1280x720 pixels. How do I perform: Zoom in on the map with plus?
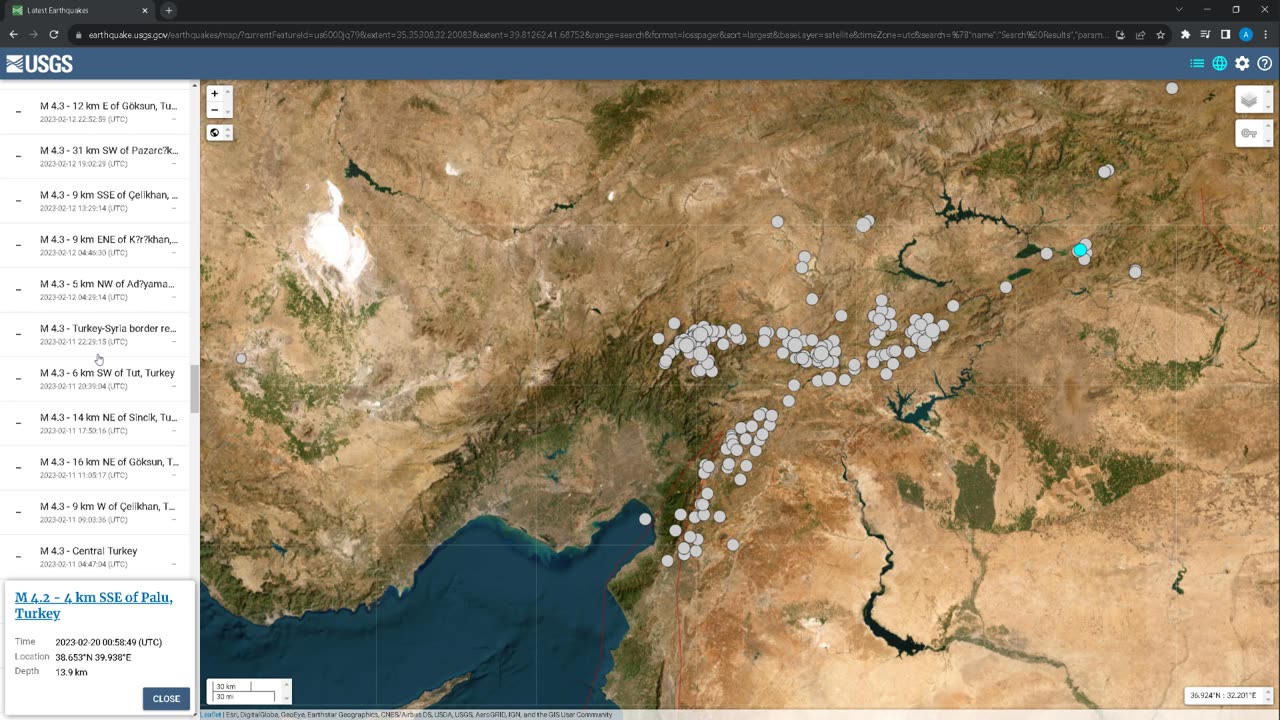[214, 94]
